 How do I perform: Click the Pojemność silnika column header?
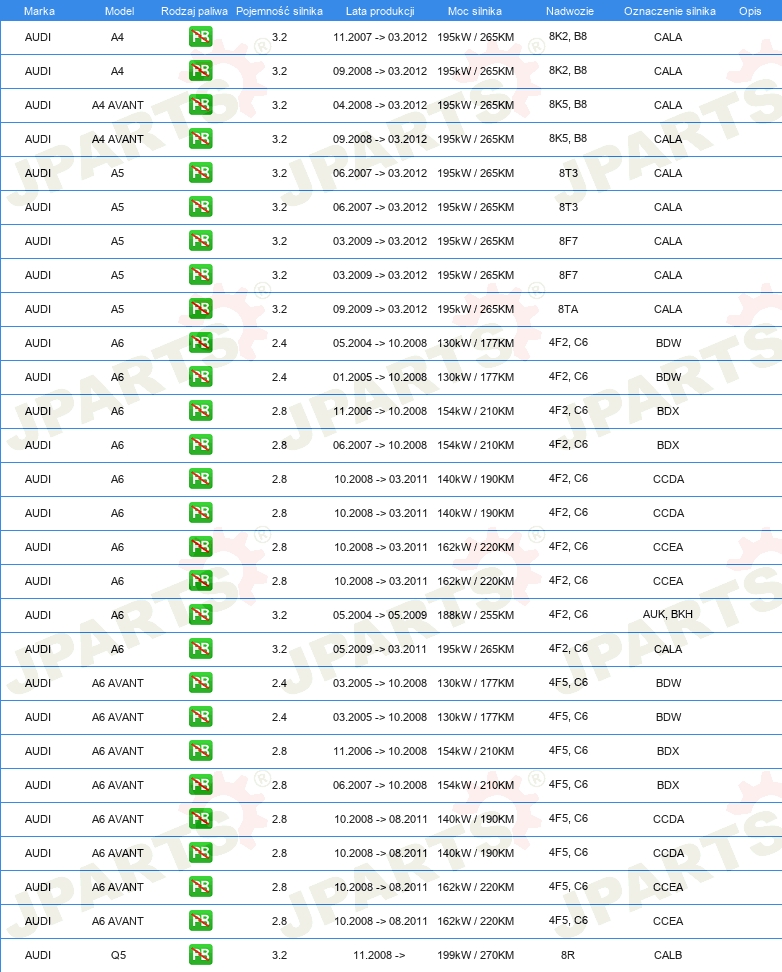pos(279,11)
